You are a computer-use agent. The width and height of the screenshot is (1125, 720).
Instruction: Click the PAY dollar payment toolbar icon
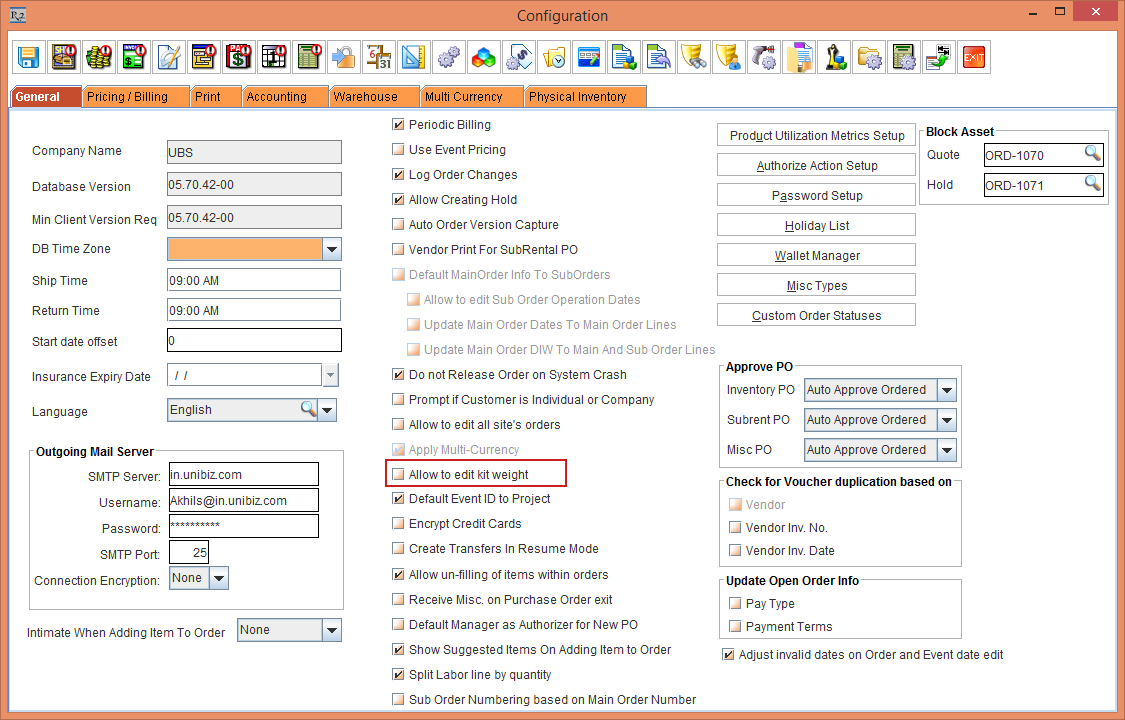(x=238, y=57)
